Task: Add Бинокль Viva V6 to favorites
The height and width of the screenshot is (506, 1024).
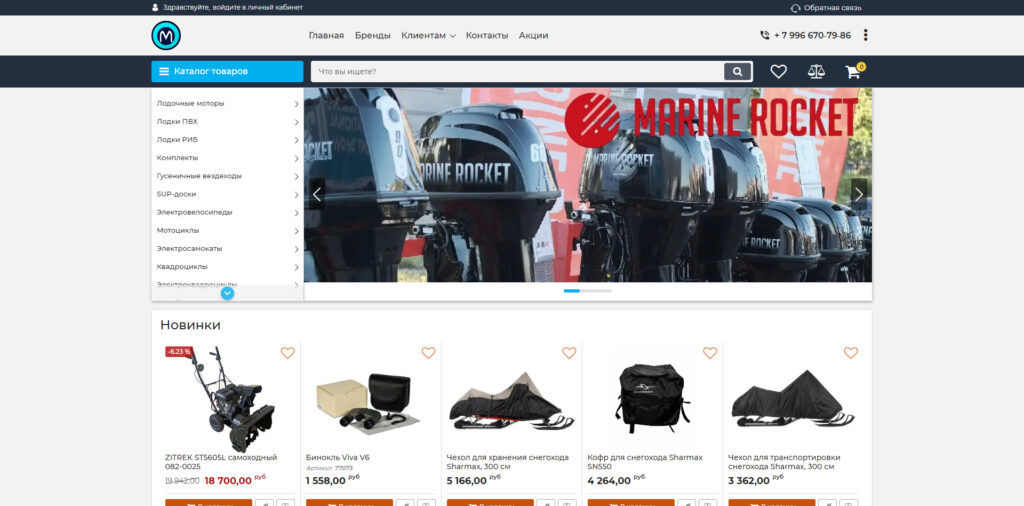Action: 428,353
